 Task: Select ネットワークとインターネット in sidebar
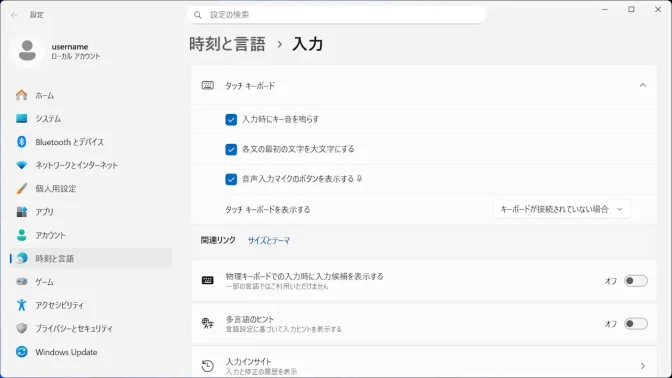pos(91,165)
